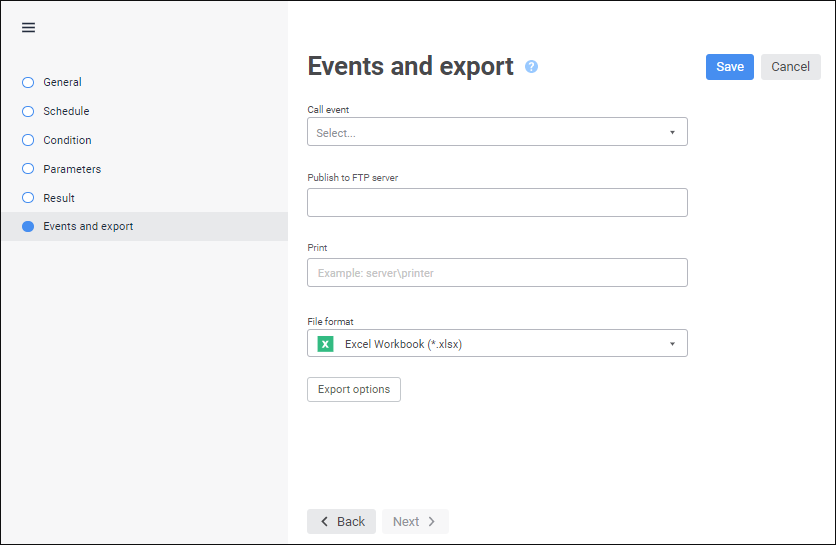836x545 pixels.
Task: Open Export options
Action: (354, 389)
